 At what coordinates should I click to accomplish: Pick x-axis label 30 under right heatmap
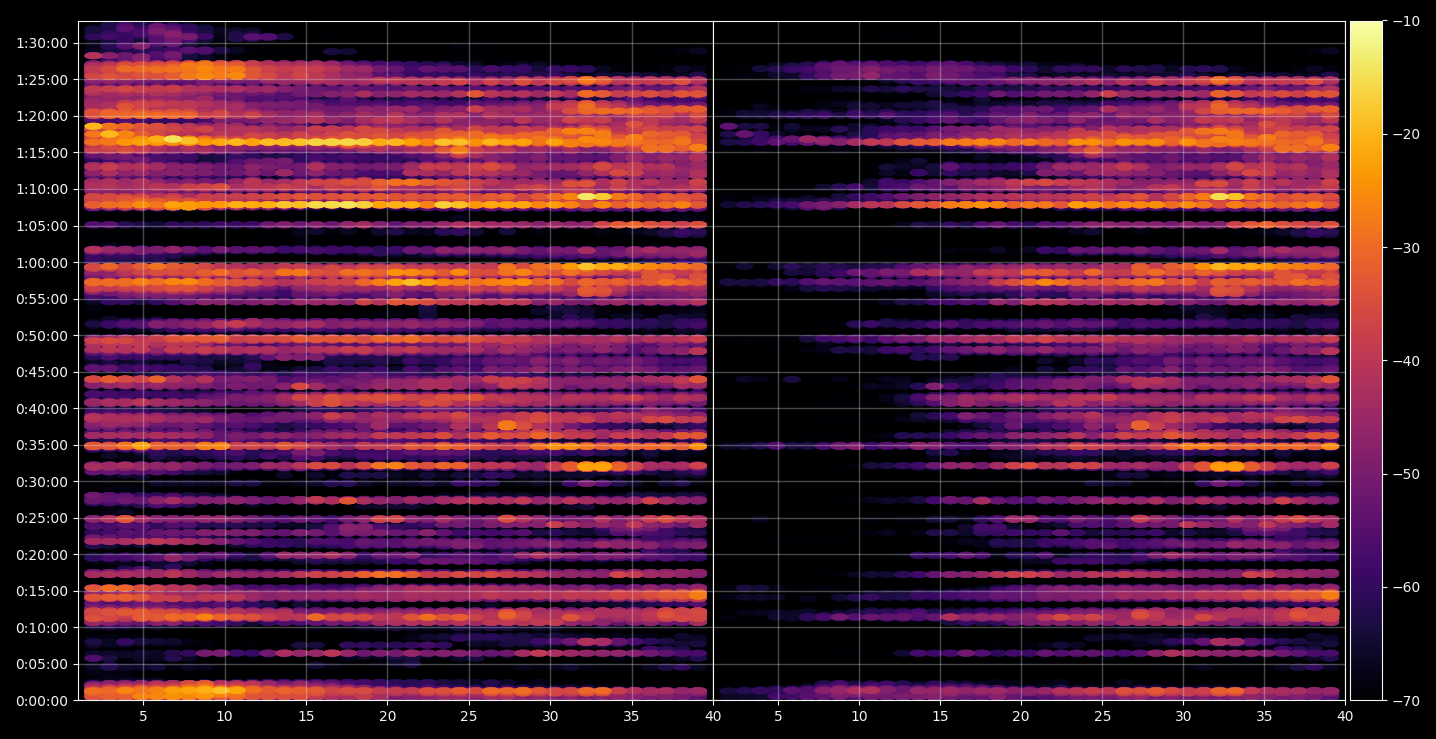[x=1183, y=717]
